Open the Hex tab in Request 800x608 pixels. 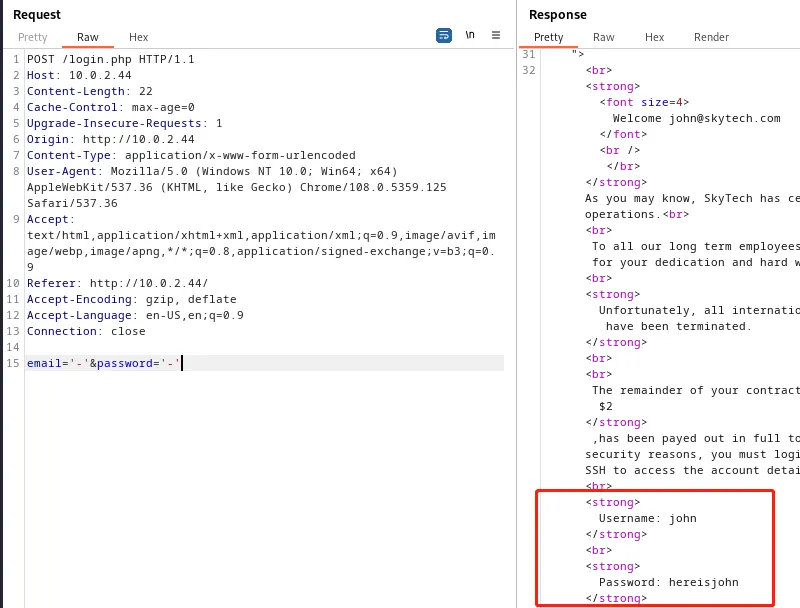(138, 37)
